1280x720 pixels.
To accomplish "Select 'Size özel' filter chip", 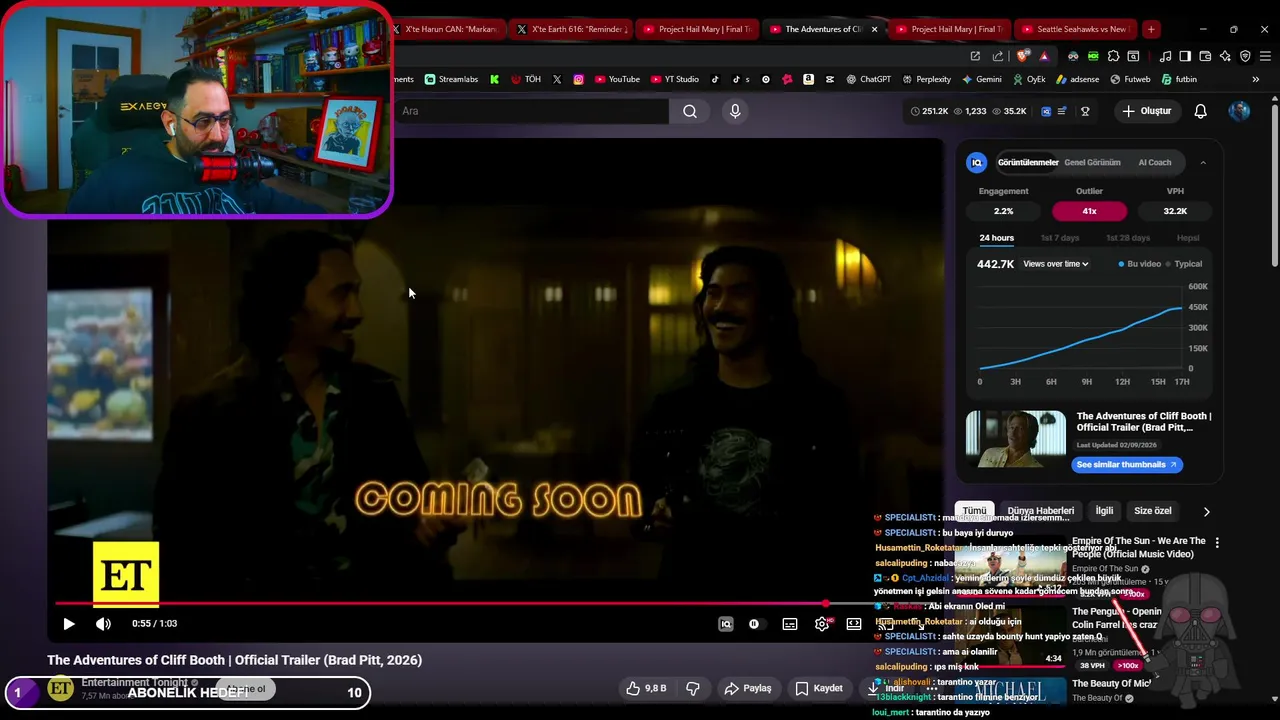I will pyautogui.click(x=1152, y=511).
